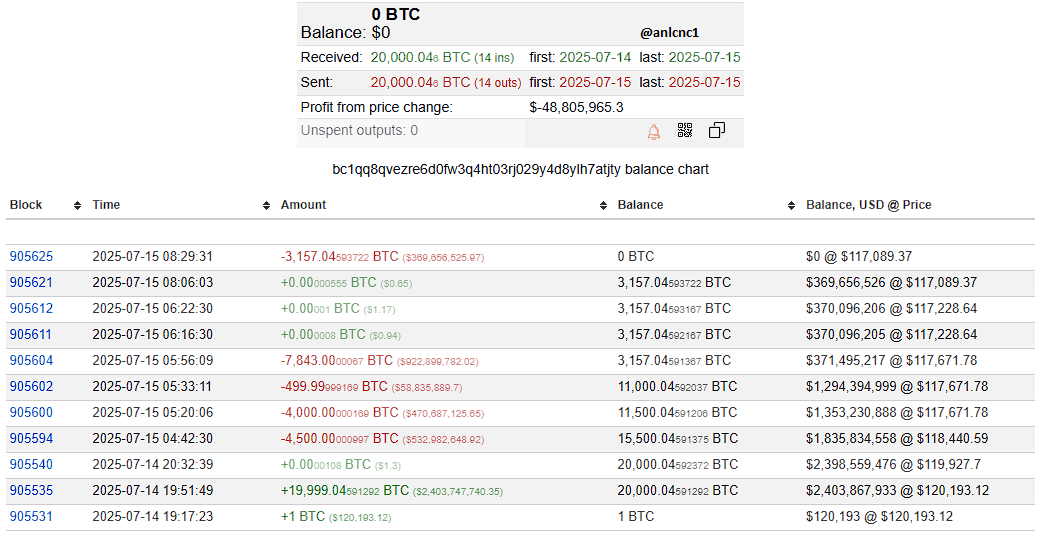The height and width of the screenshot is (537, 1040).
Task: Copy the address with the copy icon
Action: [x=716, y=131]
